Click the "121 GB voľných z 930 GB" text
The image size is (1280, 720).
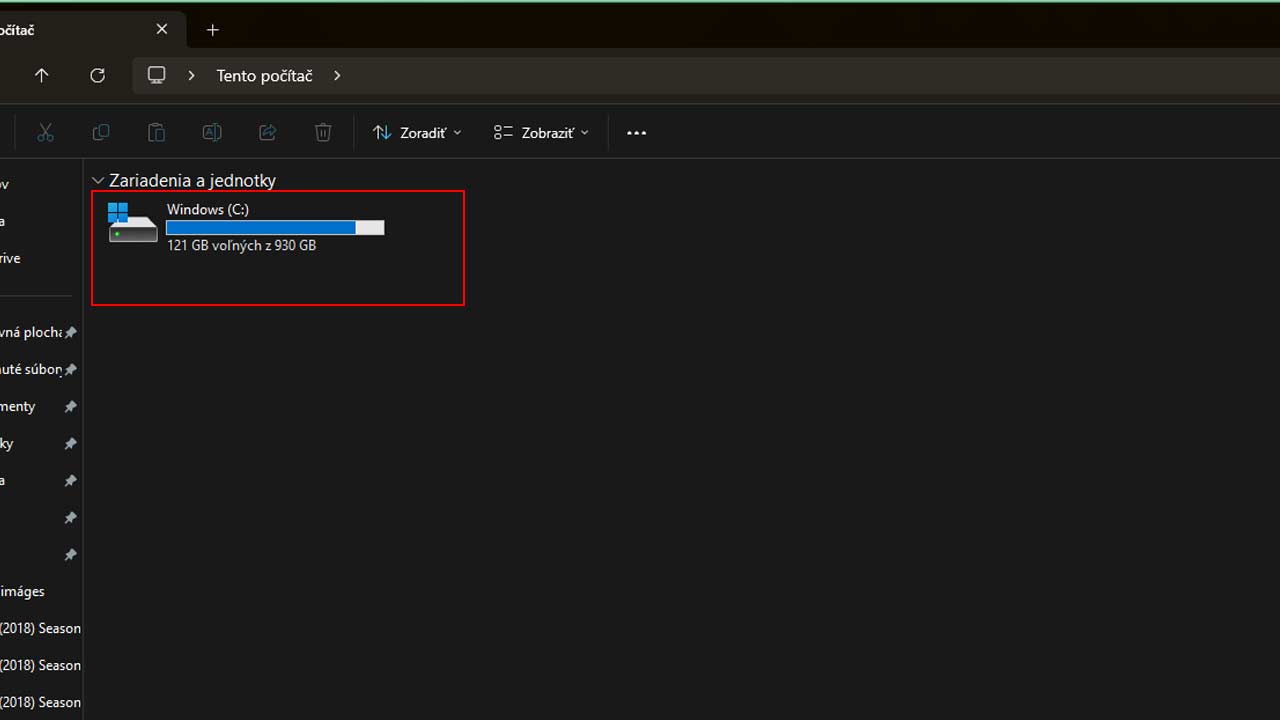click(x=241, y=245)
